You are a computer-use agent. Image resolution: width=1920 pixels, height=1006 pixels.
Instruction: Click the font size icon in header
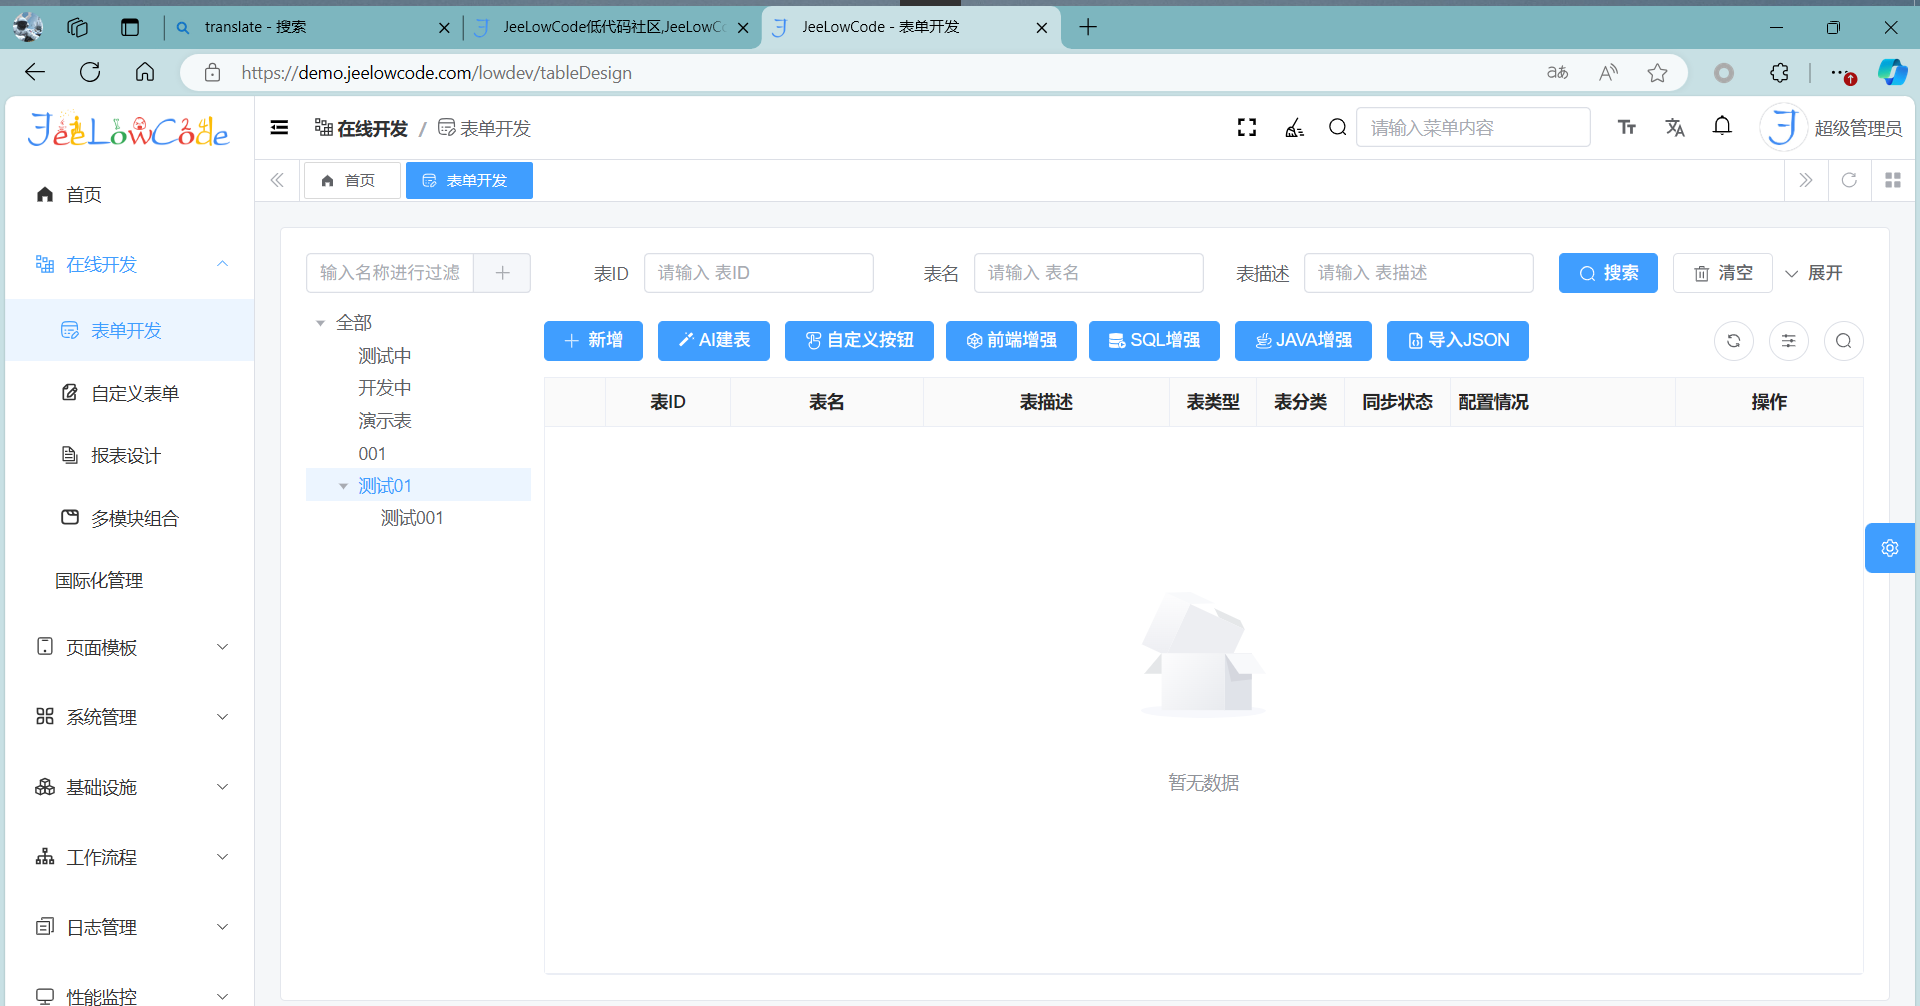[x=1627, y=128]
